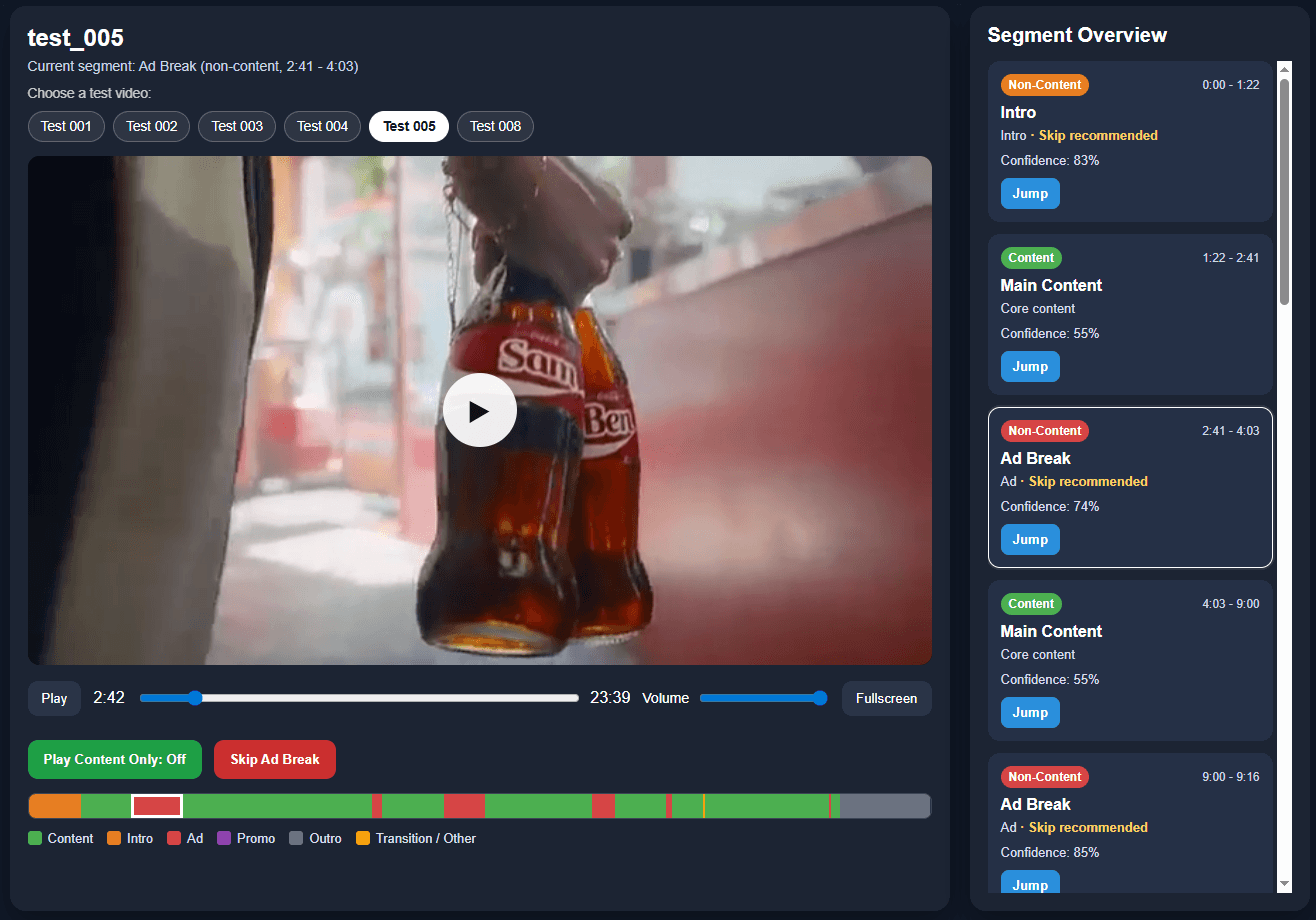Screen dimensions: 1316x920
Task: Toggle the Play Content Only option
Action: pyautogui.click(x=115, y=759)
